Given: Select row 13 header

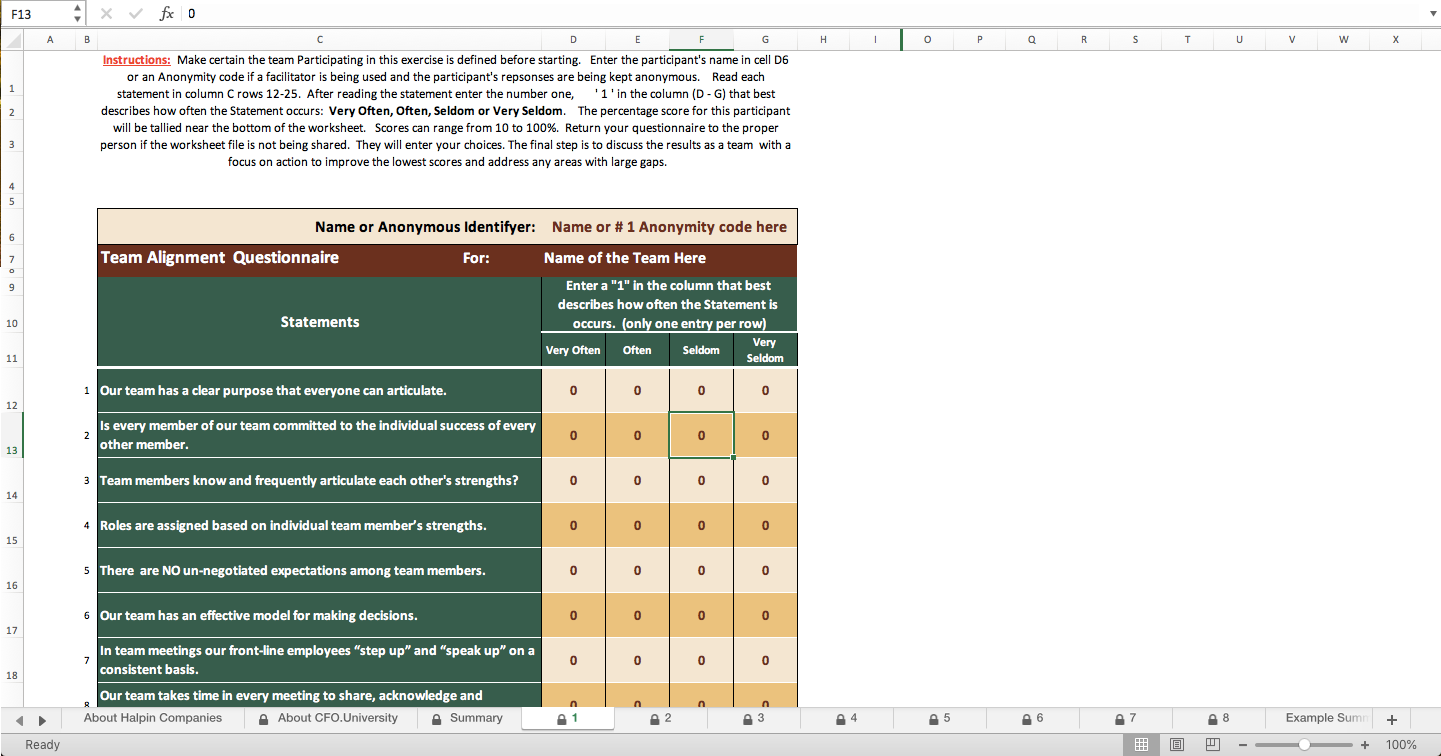Looking at the screenshot, I should (11, 436).
